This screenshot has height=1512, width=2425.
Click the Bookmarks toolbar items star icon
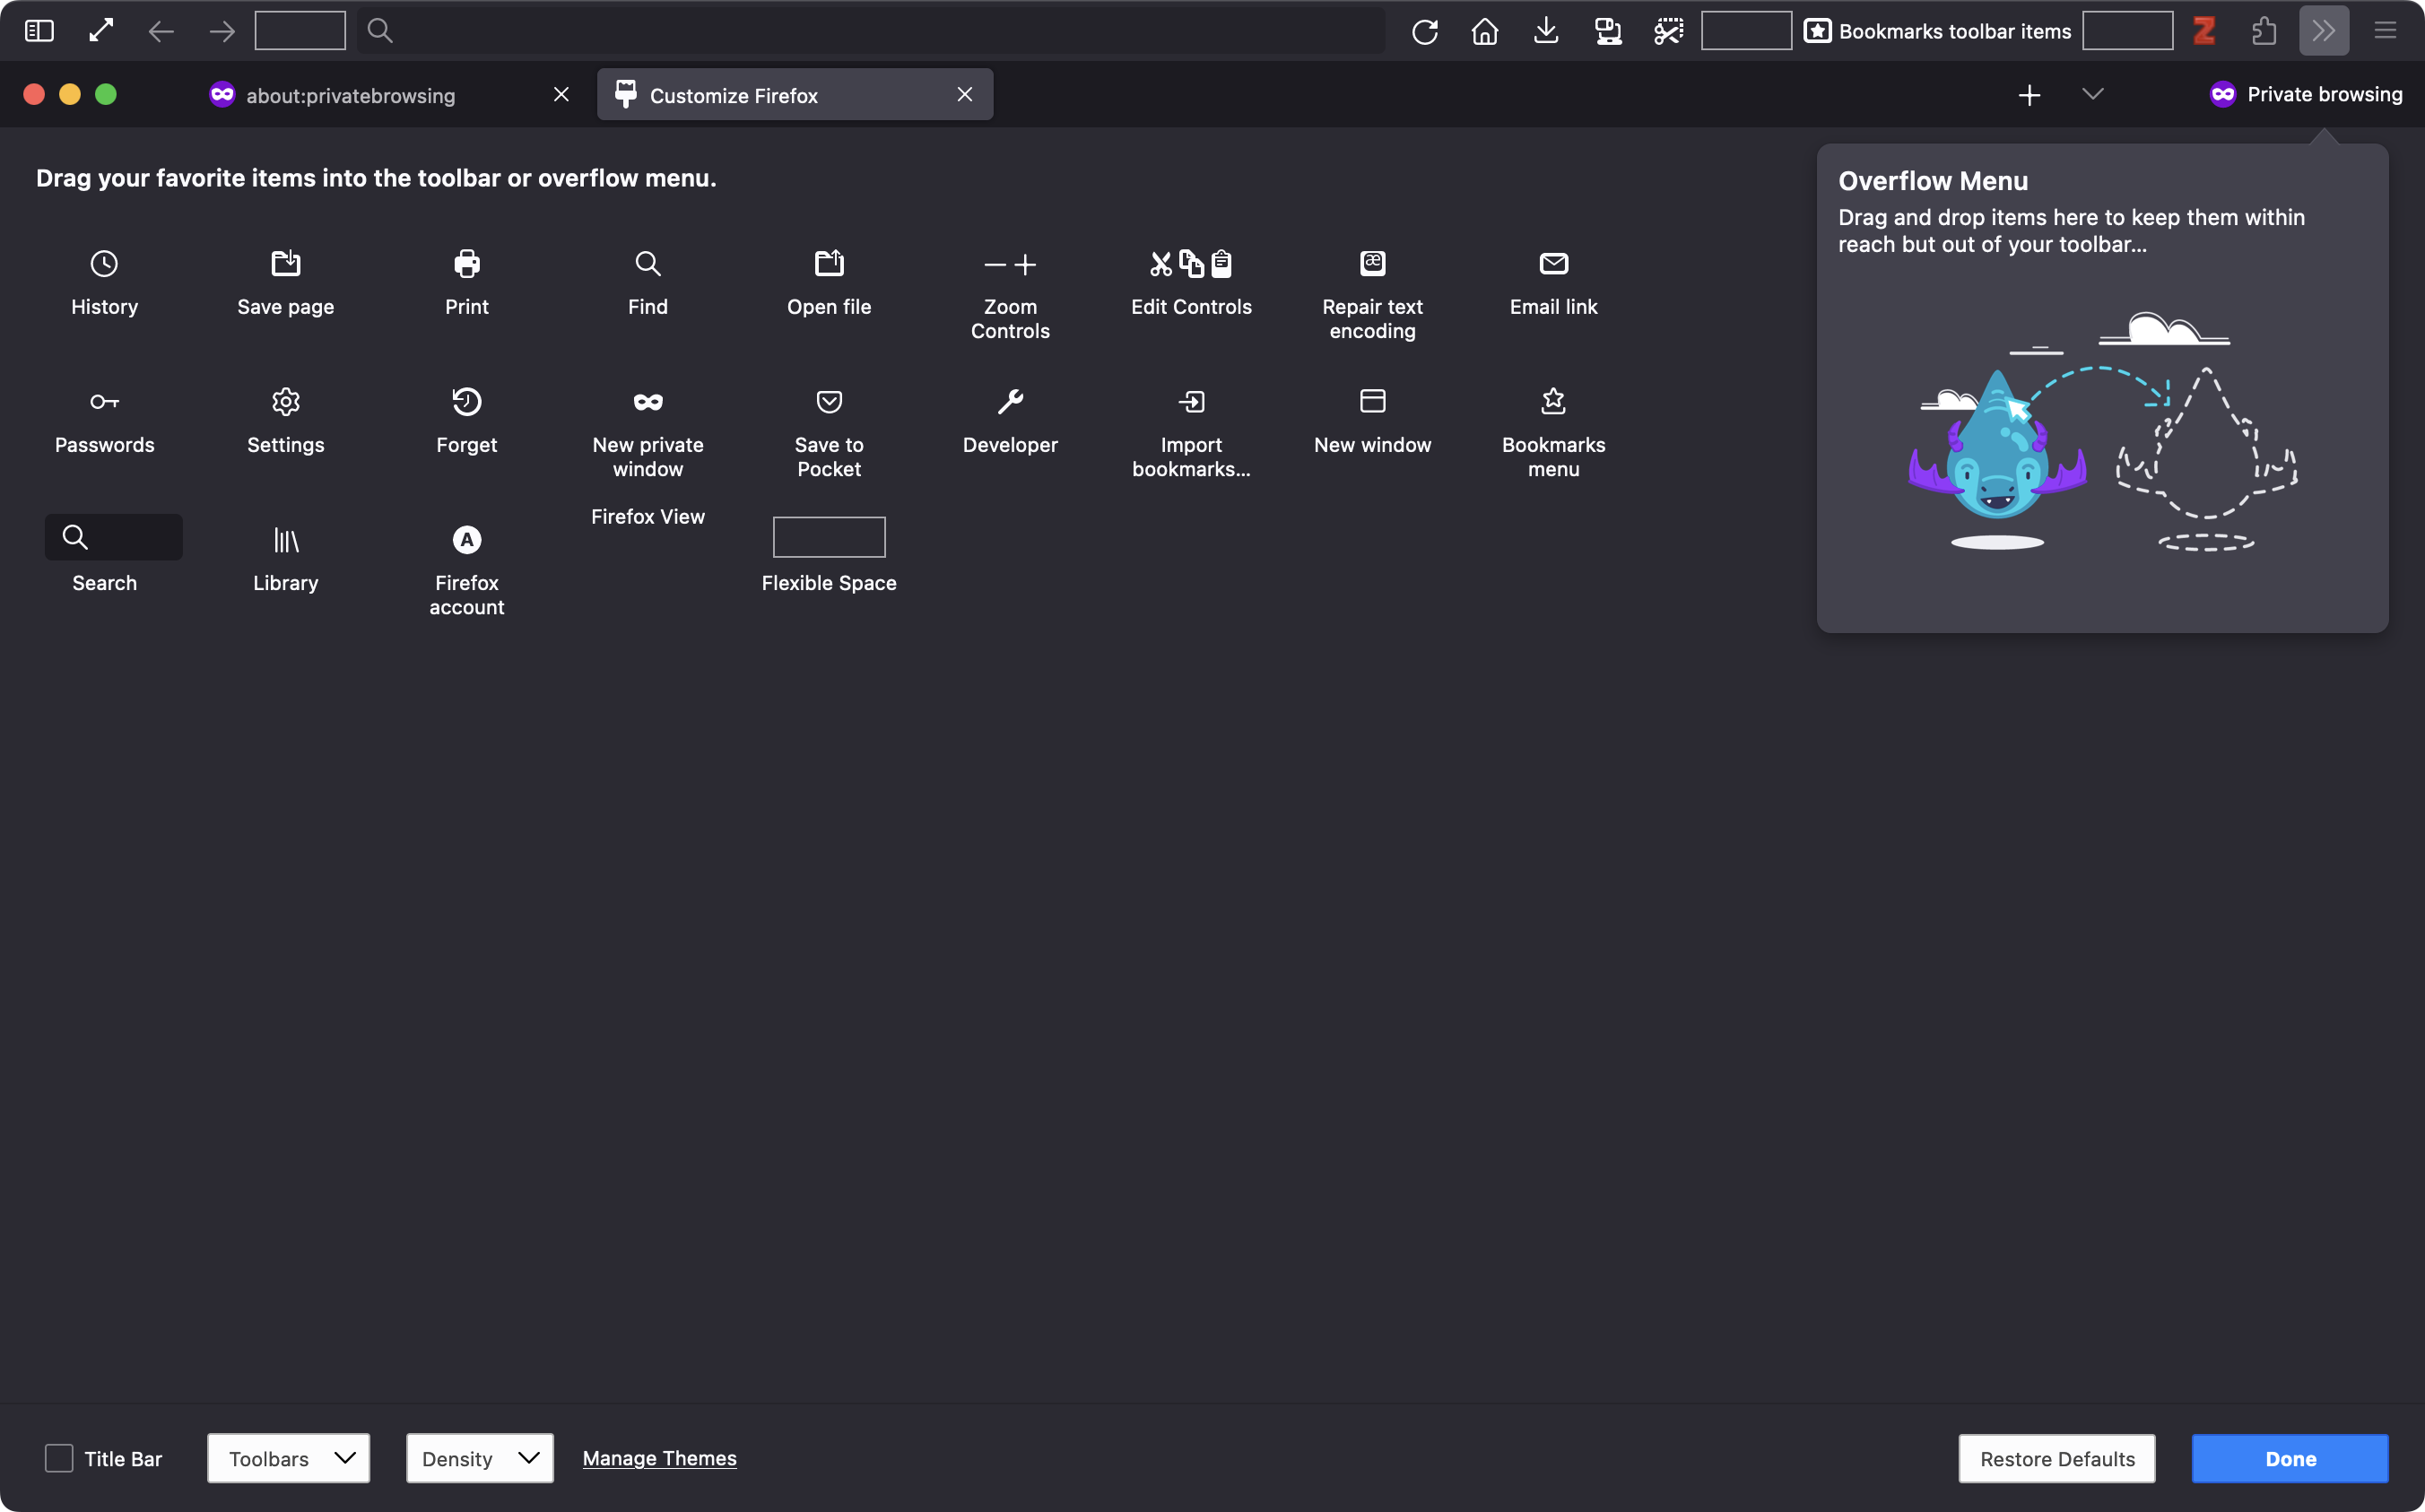1817,30
